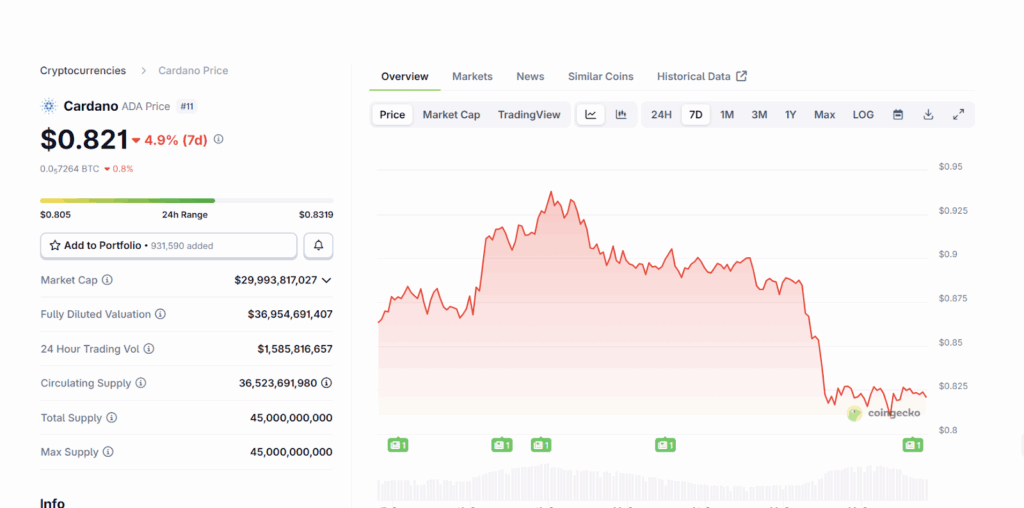Viewport: 1024px width, 508px height.
Task: Open the calendar date range picker
Action: [898, 115]
